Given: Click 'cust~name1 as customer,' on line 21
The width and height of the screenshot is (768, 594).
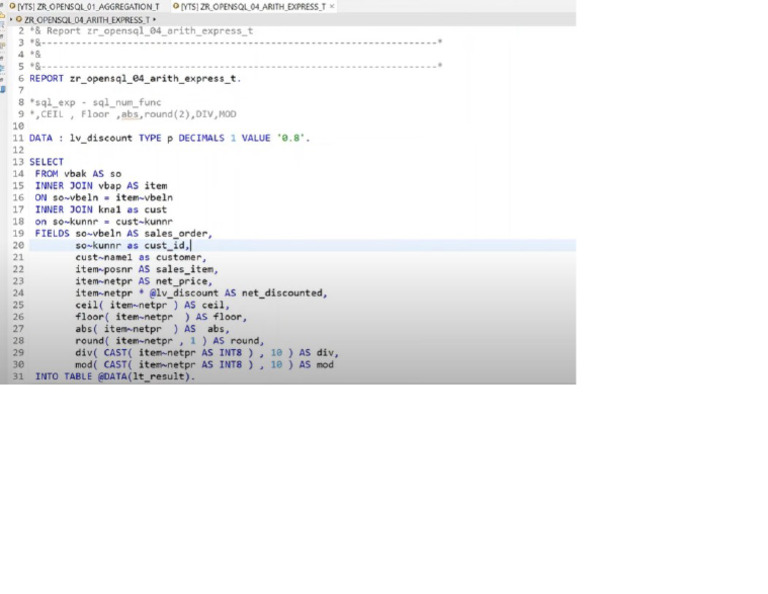Looking at the screenshot, I should (x=141, y=257).
